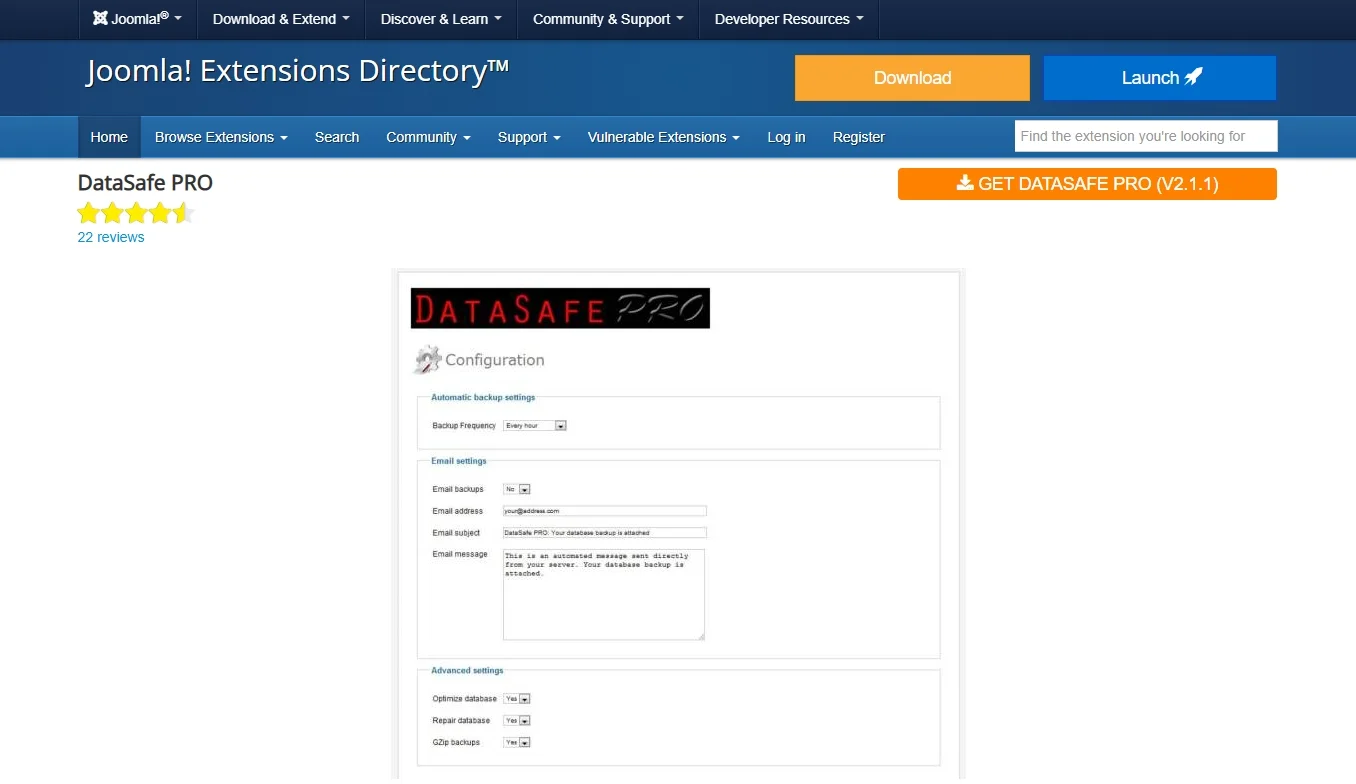Expand the Community dropdown in blue navbar
The image size is (1356, 784).
(428, 137)
